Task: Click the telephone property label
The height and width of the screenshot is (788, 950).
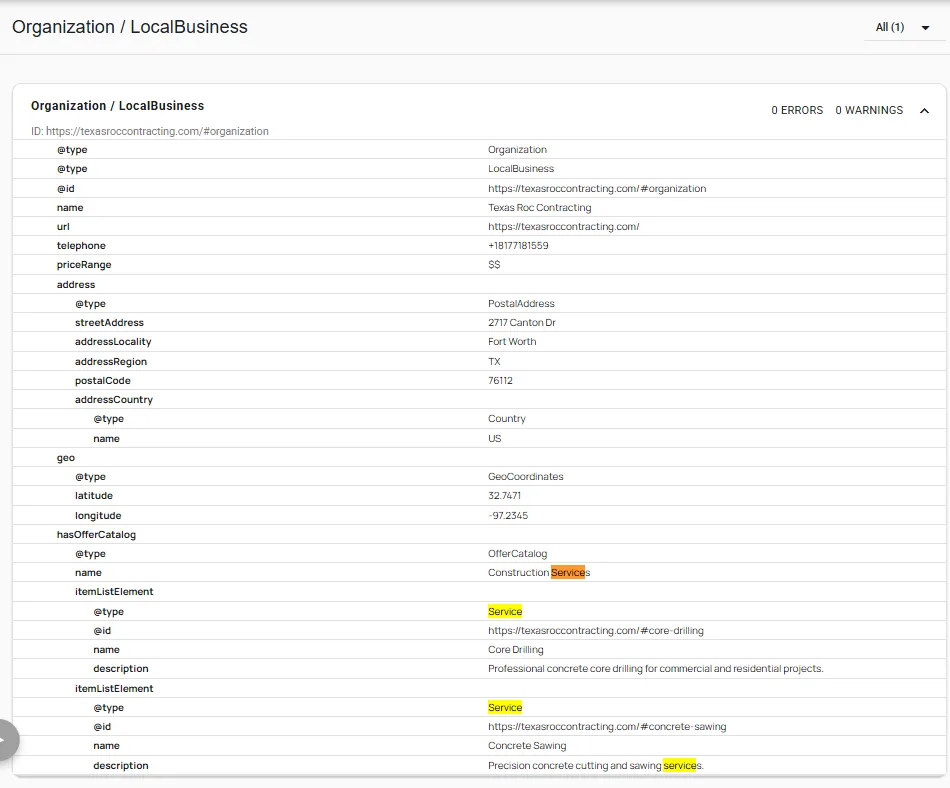Action: (x=81, y=246)
